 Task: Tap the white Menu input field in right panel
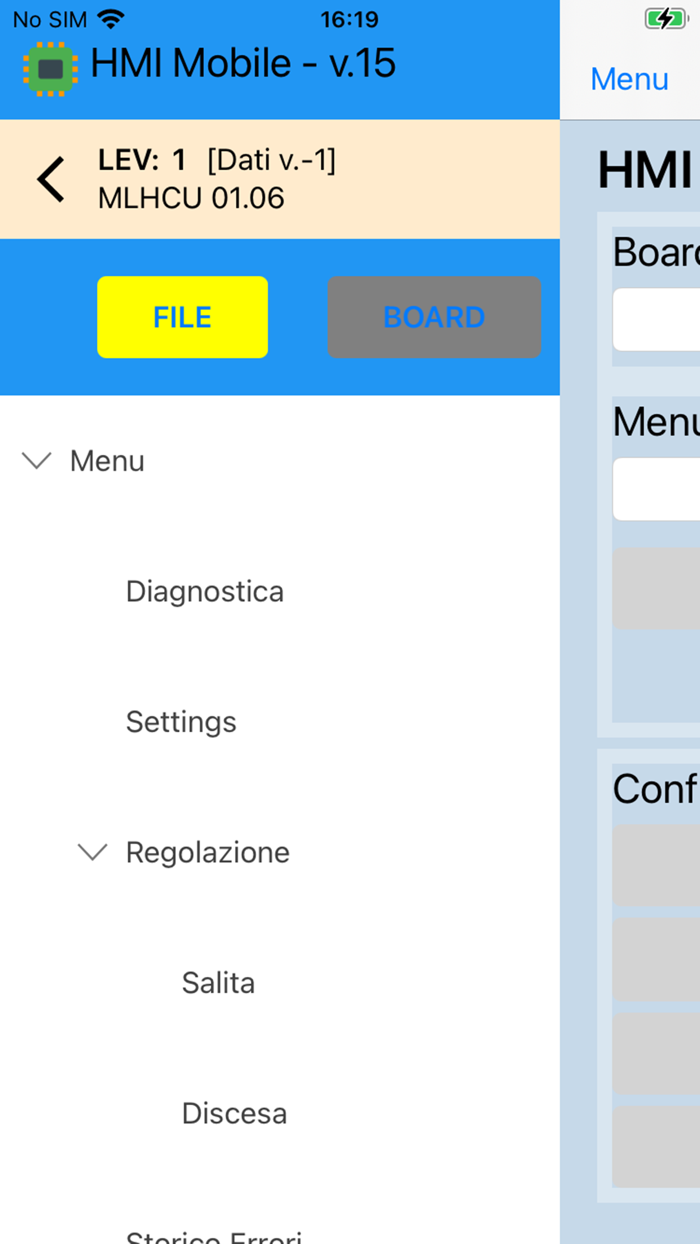pos(657,489)
